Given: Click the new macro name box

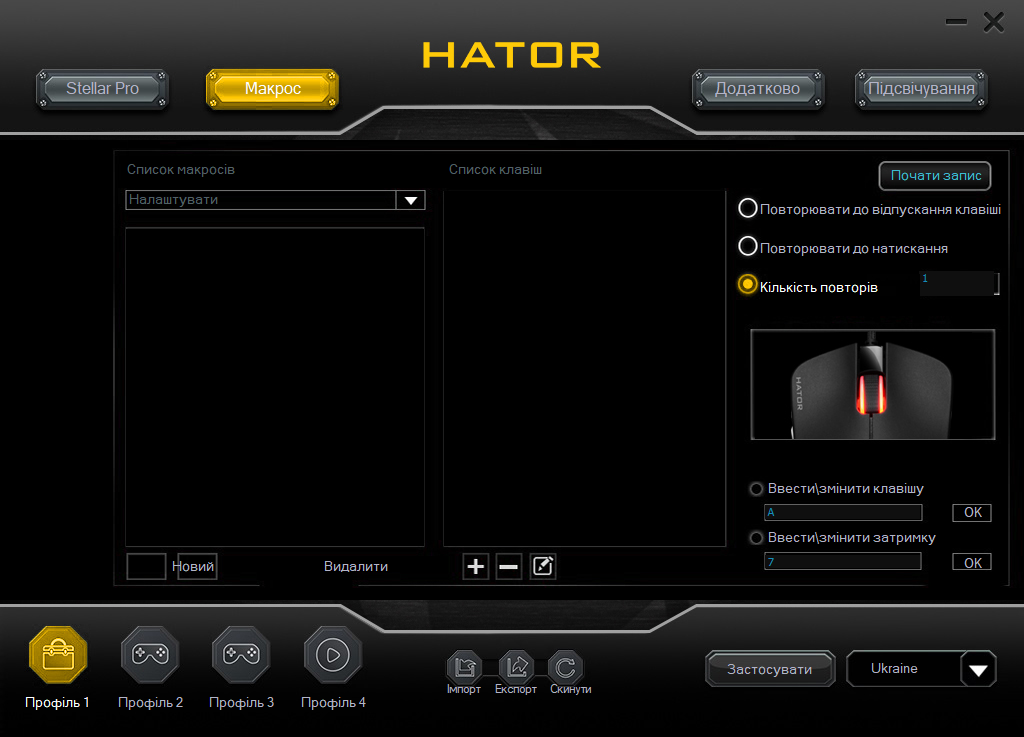Looking at the screenshot, I should pyautogui.click(x=146, y=566).
